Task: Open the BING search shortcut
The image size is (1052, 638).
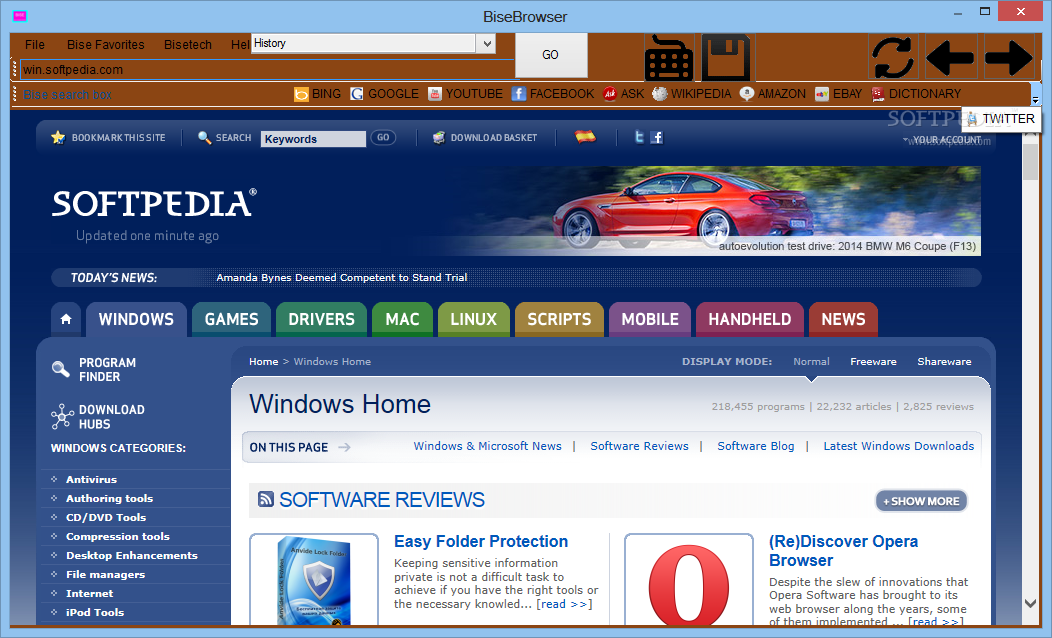Action: [x=318, y=94]
